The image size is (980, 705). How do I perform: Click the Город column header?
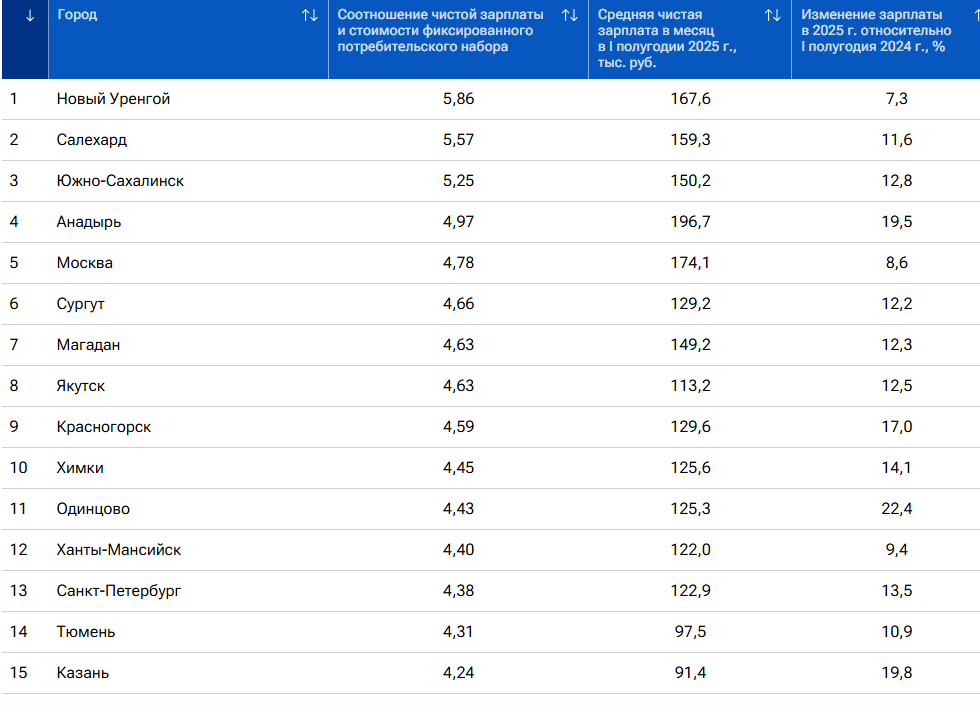pos(77,14)
